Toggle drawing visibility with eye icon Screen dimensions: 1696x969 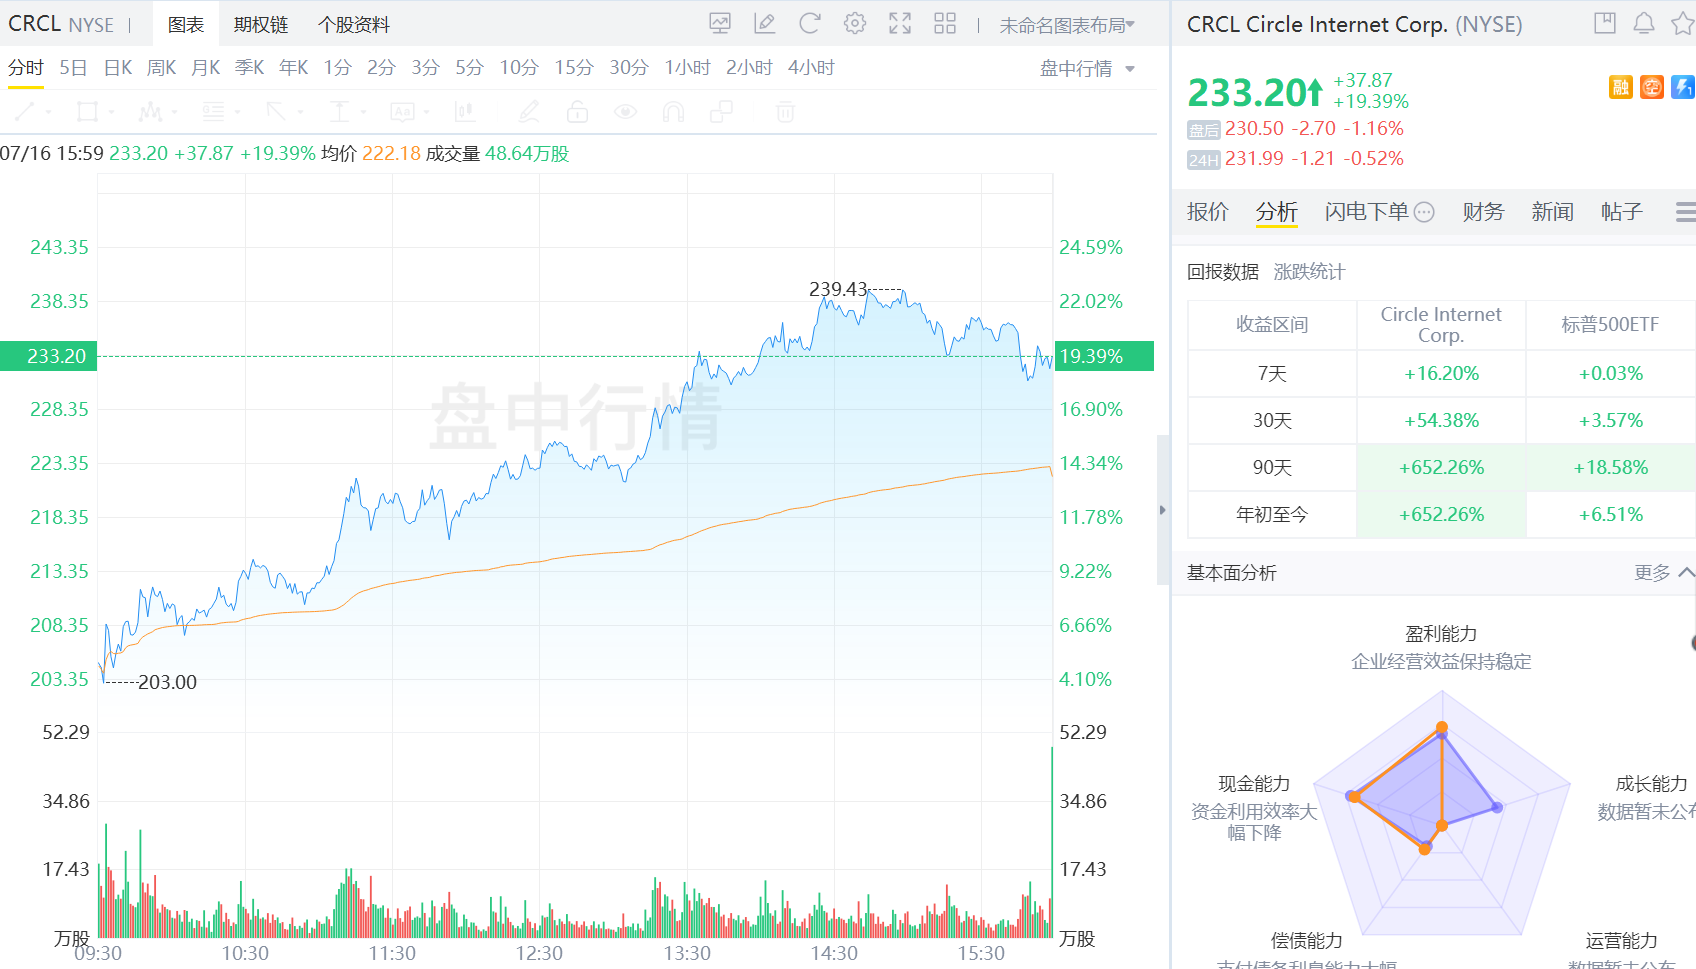coord(625,111)
